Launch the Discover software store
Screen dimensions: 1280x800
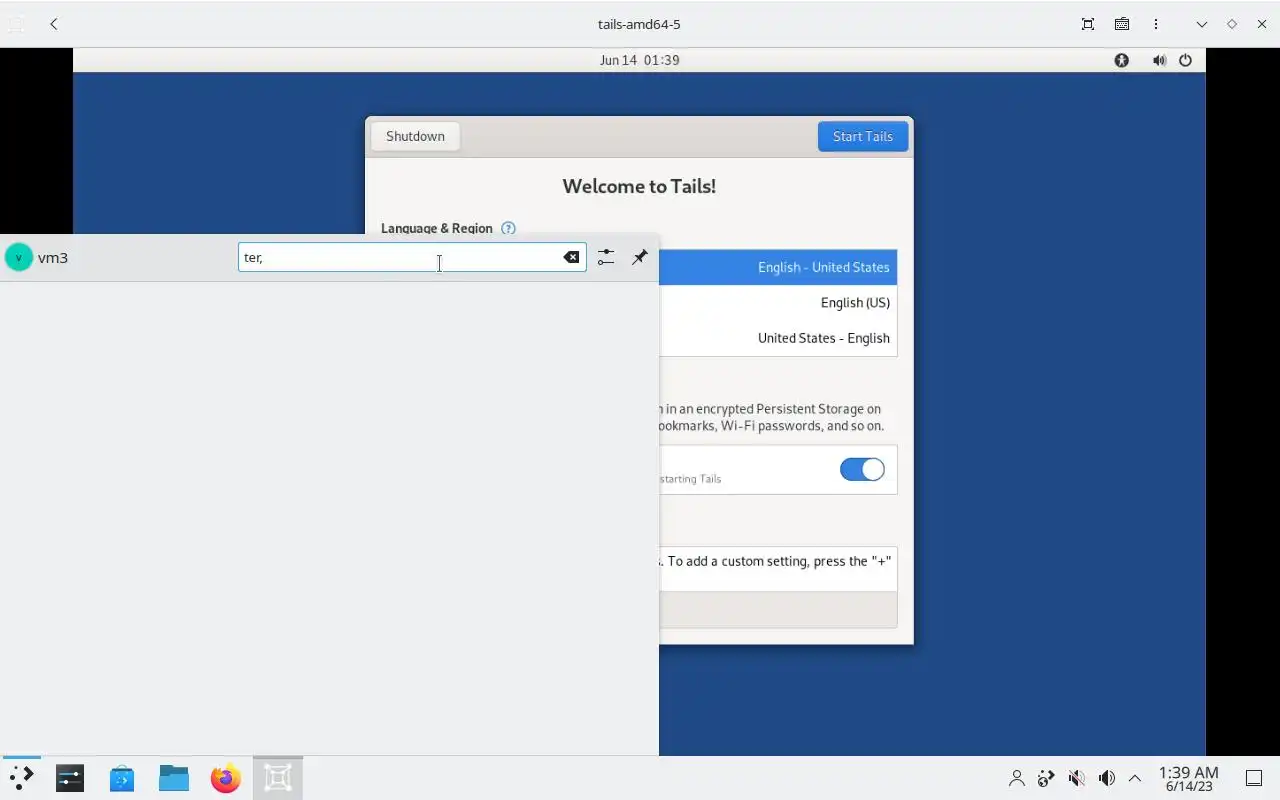click(122, 778)
